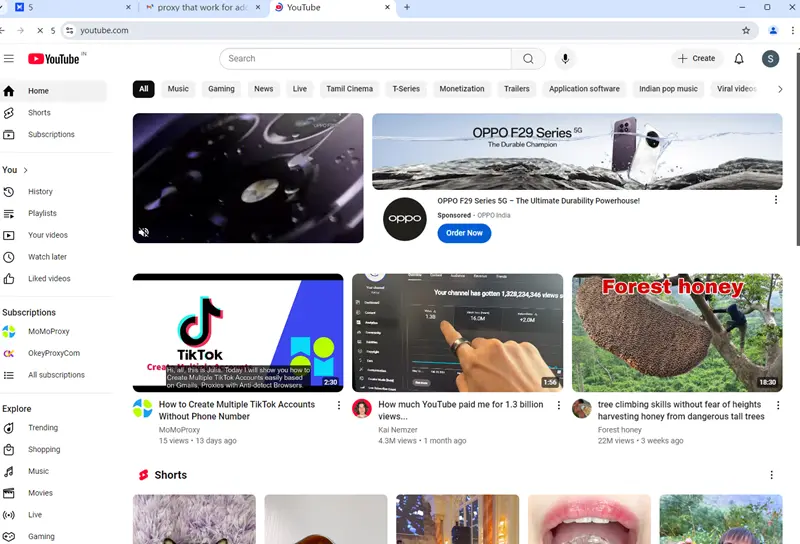Filter by the Gaming chip
Screen dimensions: 800x544
[x=221, y=89]
